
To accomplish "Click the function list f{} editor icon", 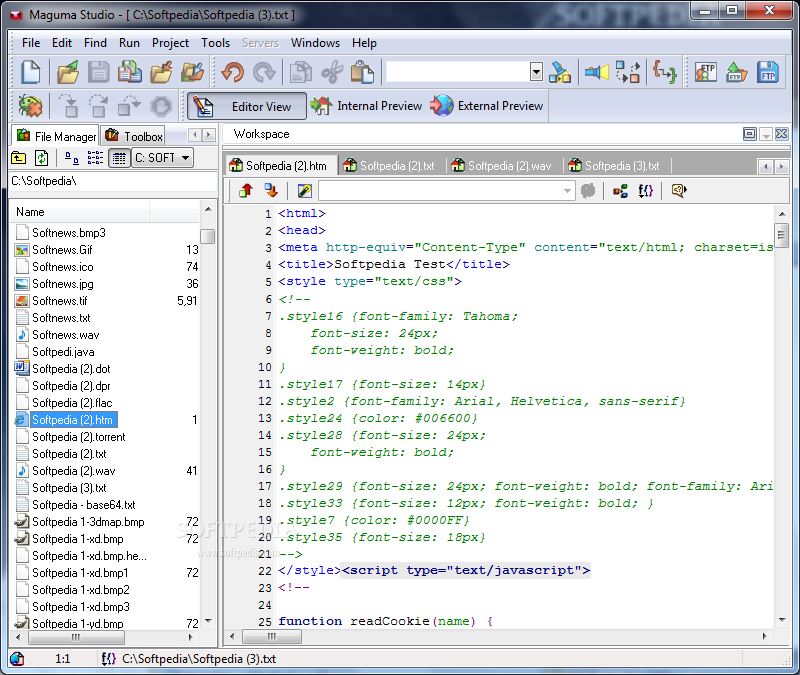I will point(645,191).
